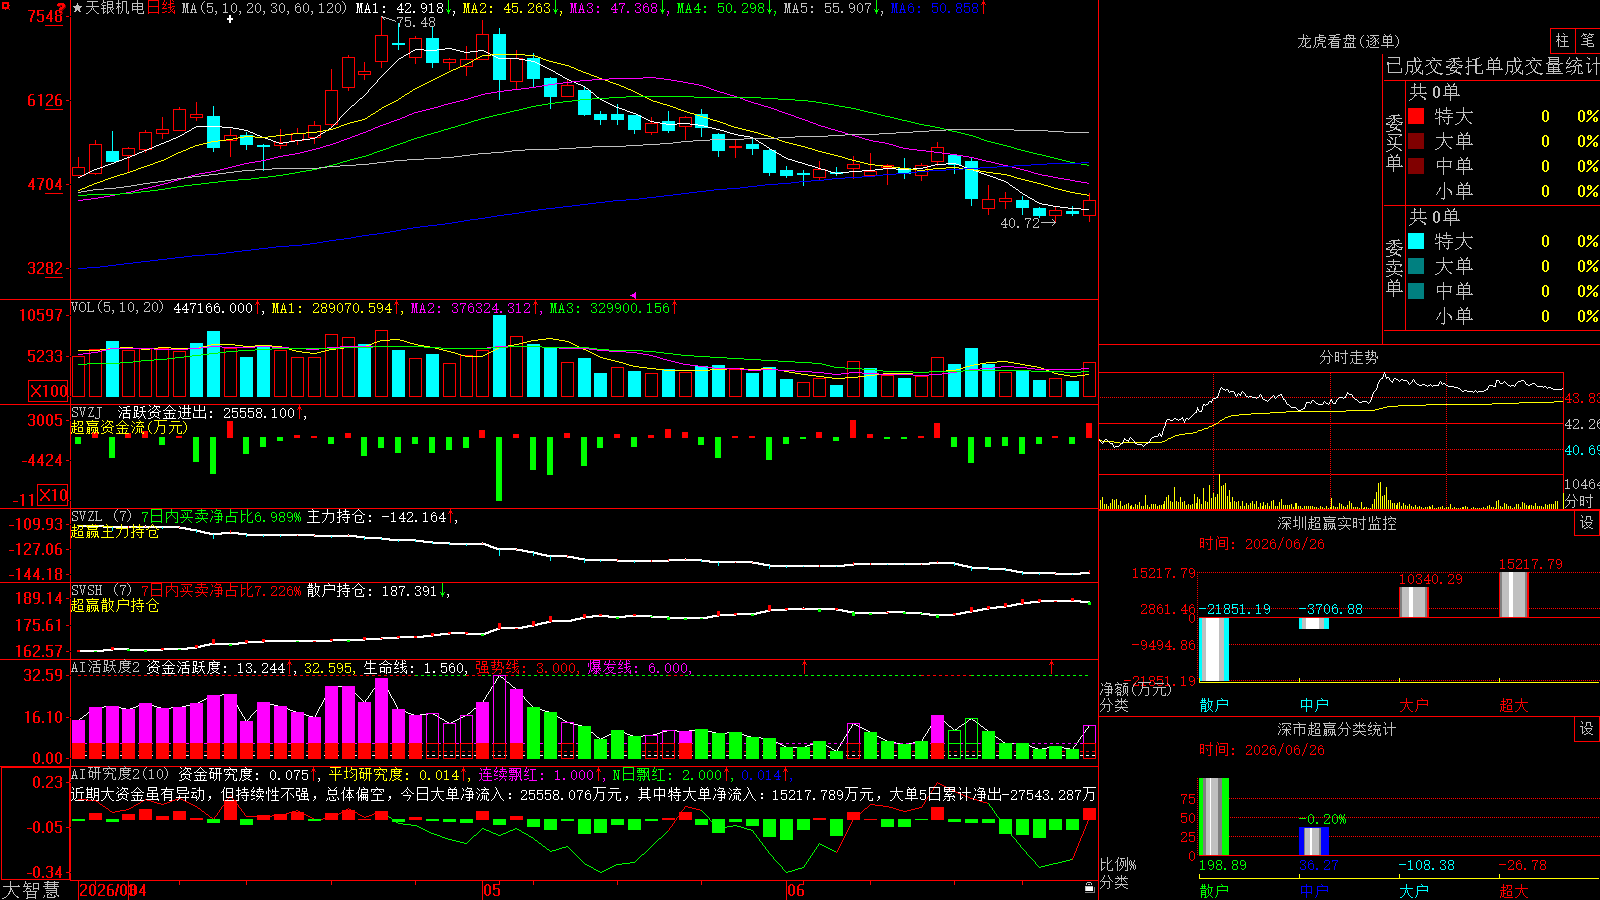Select 散户 category in 深圳超赢实时监控 chart

point(1214,705)
